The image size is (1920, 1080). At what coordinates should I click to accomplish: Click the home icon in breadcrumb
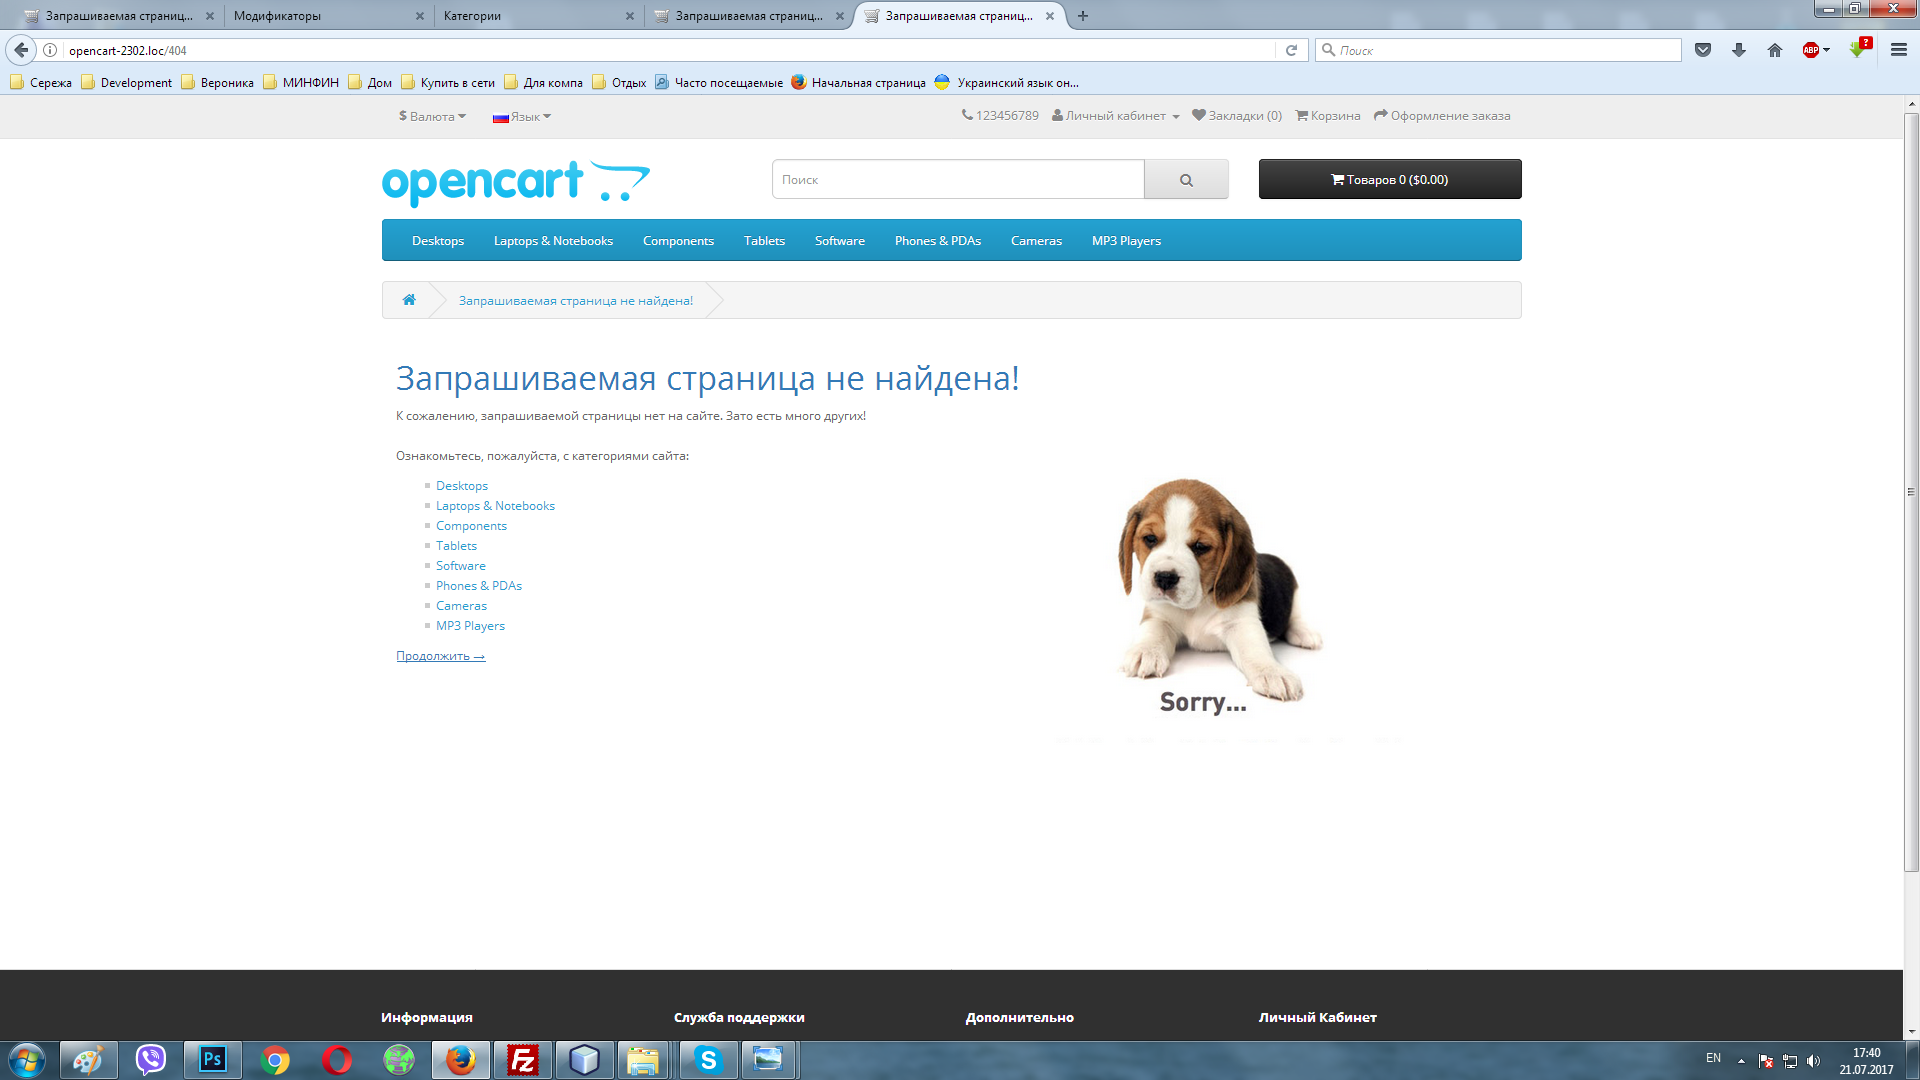point(409,300)
